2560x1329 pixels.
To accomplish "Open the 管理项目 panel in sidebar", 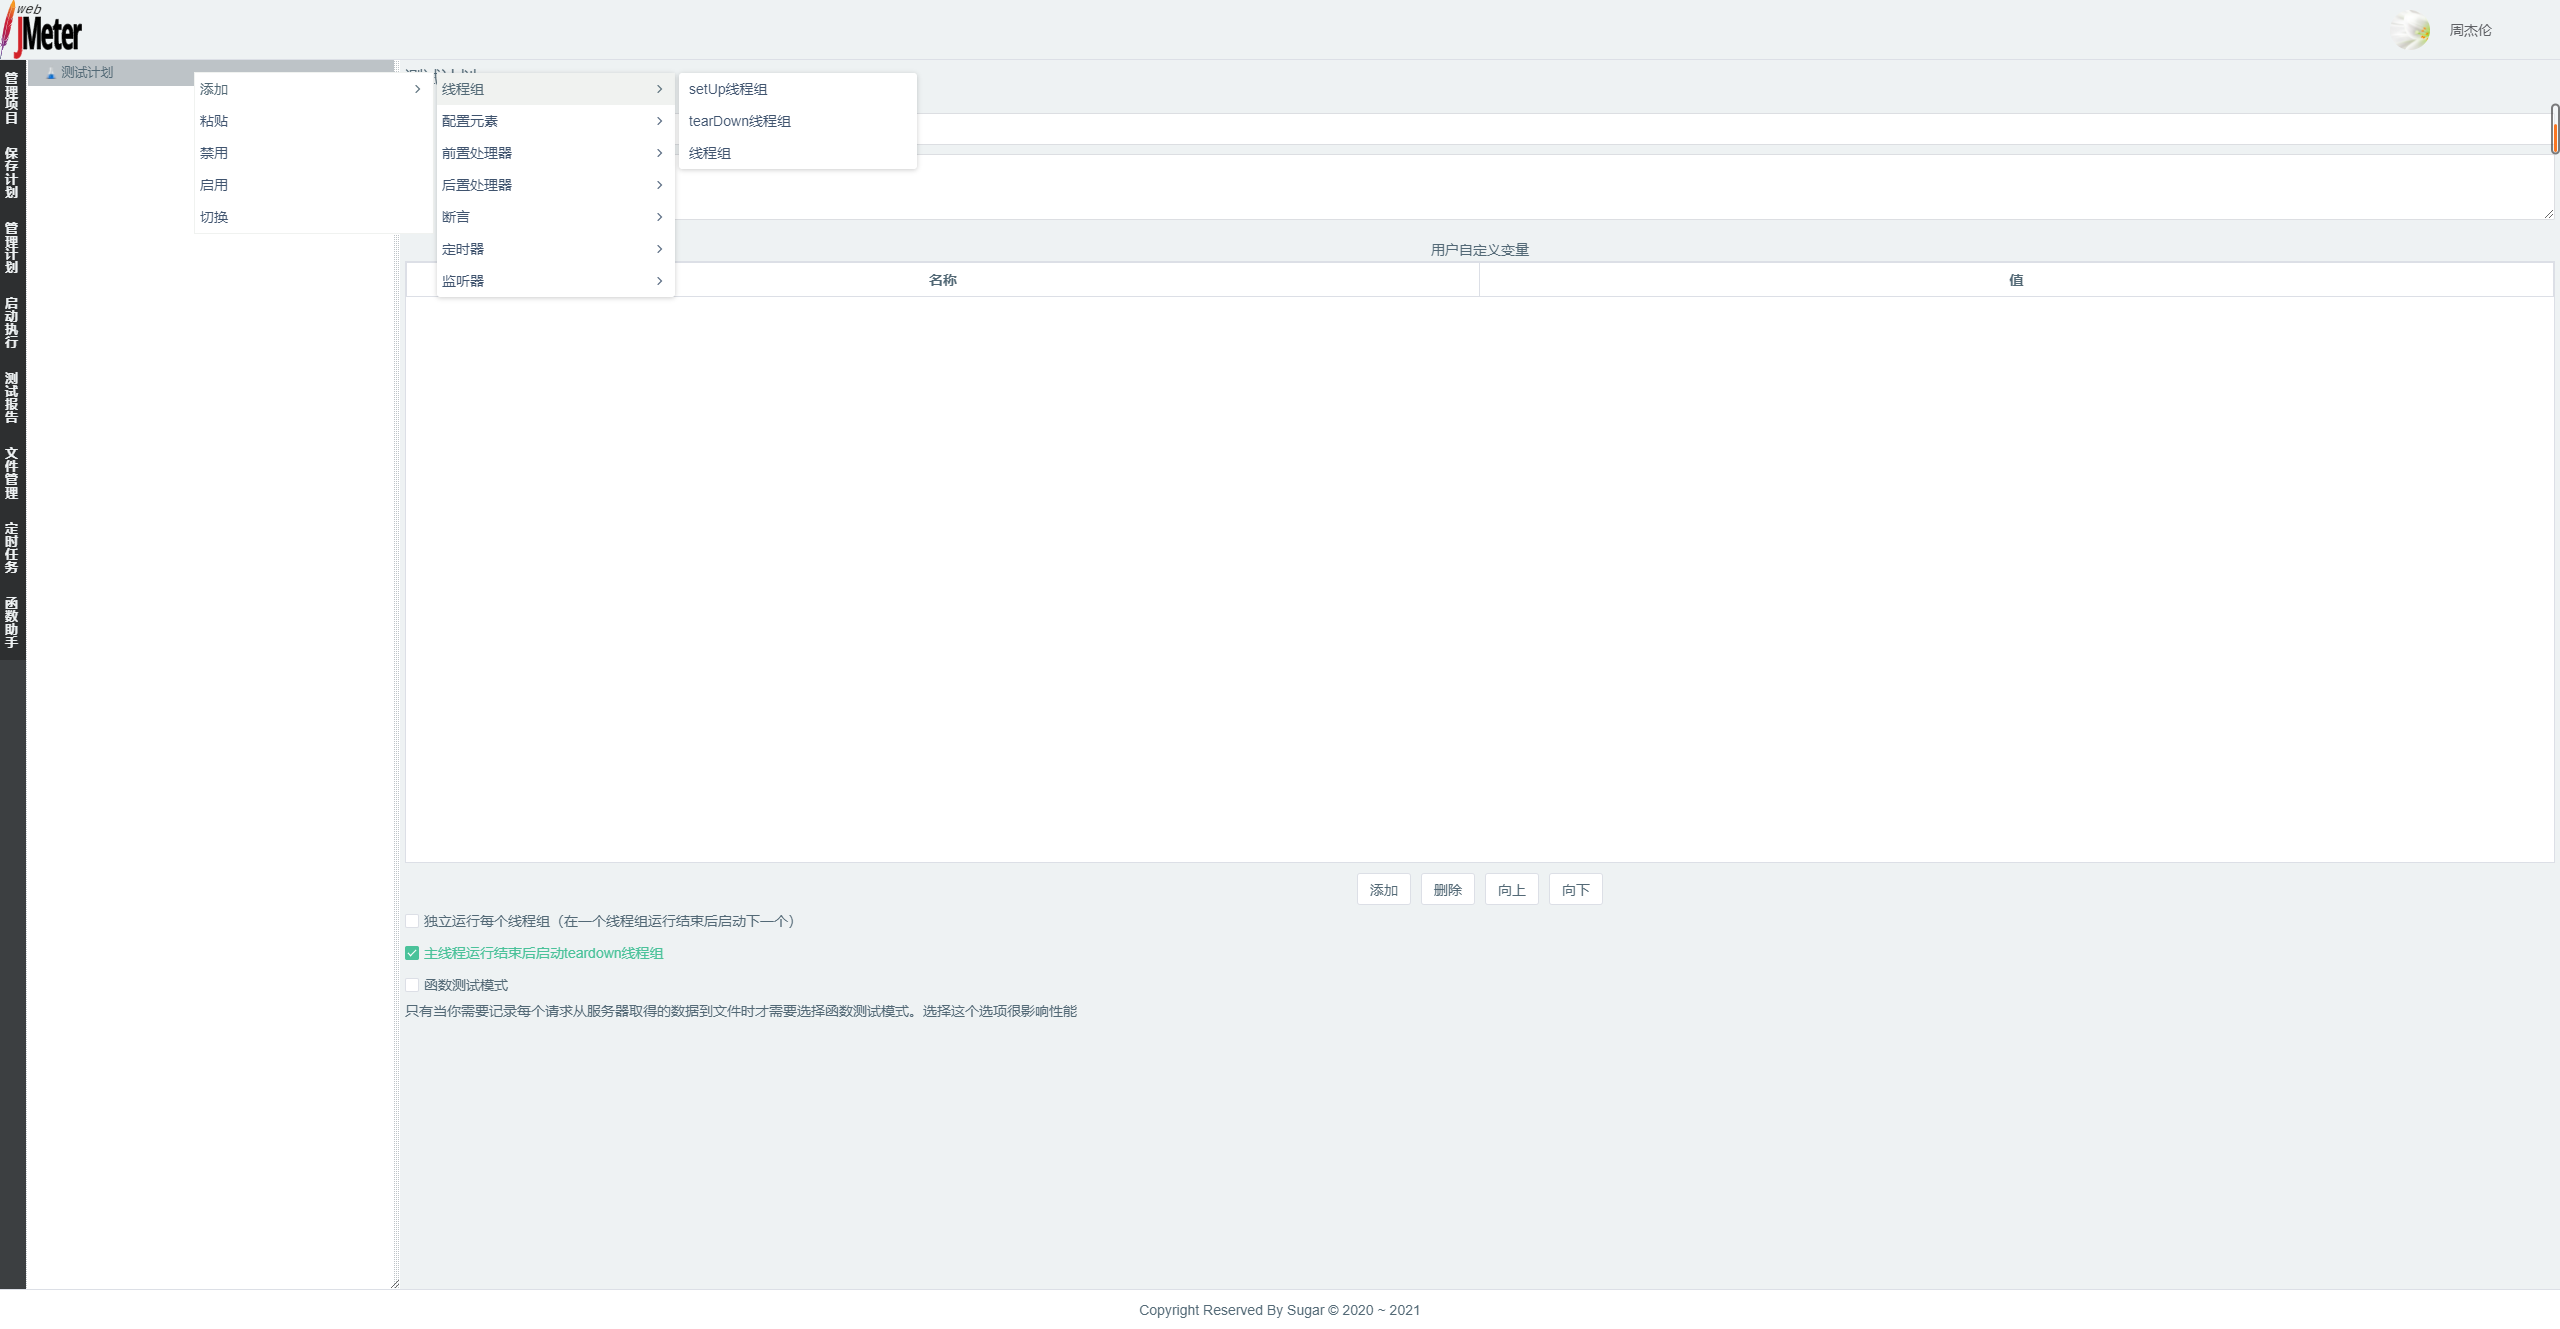I will click(x=11, y=96).
